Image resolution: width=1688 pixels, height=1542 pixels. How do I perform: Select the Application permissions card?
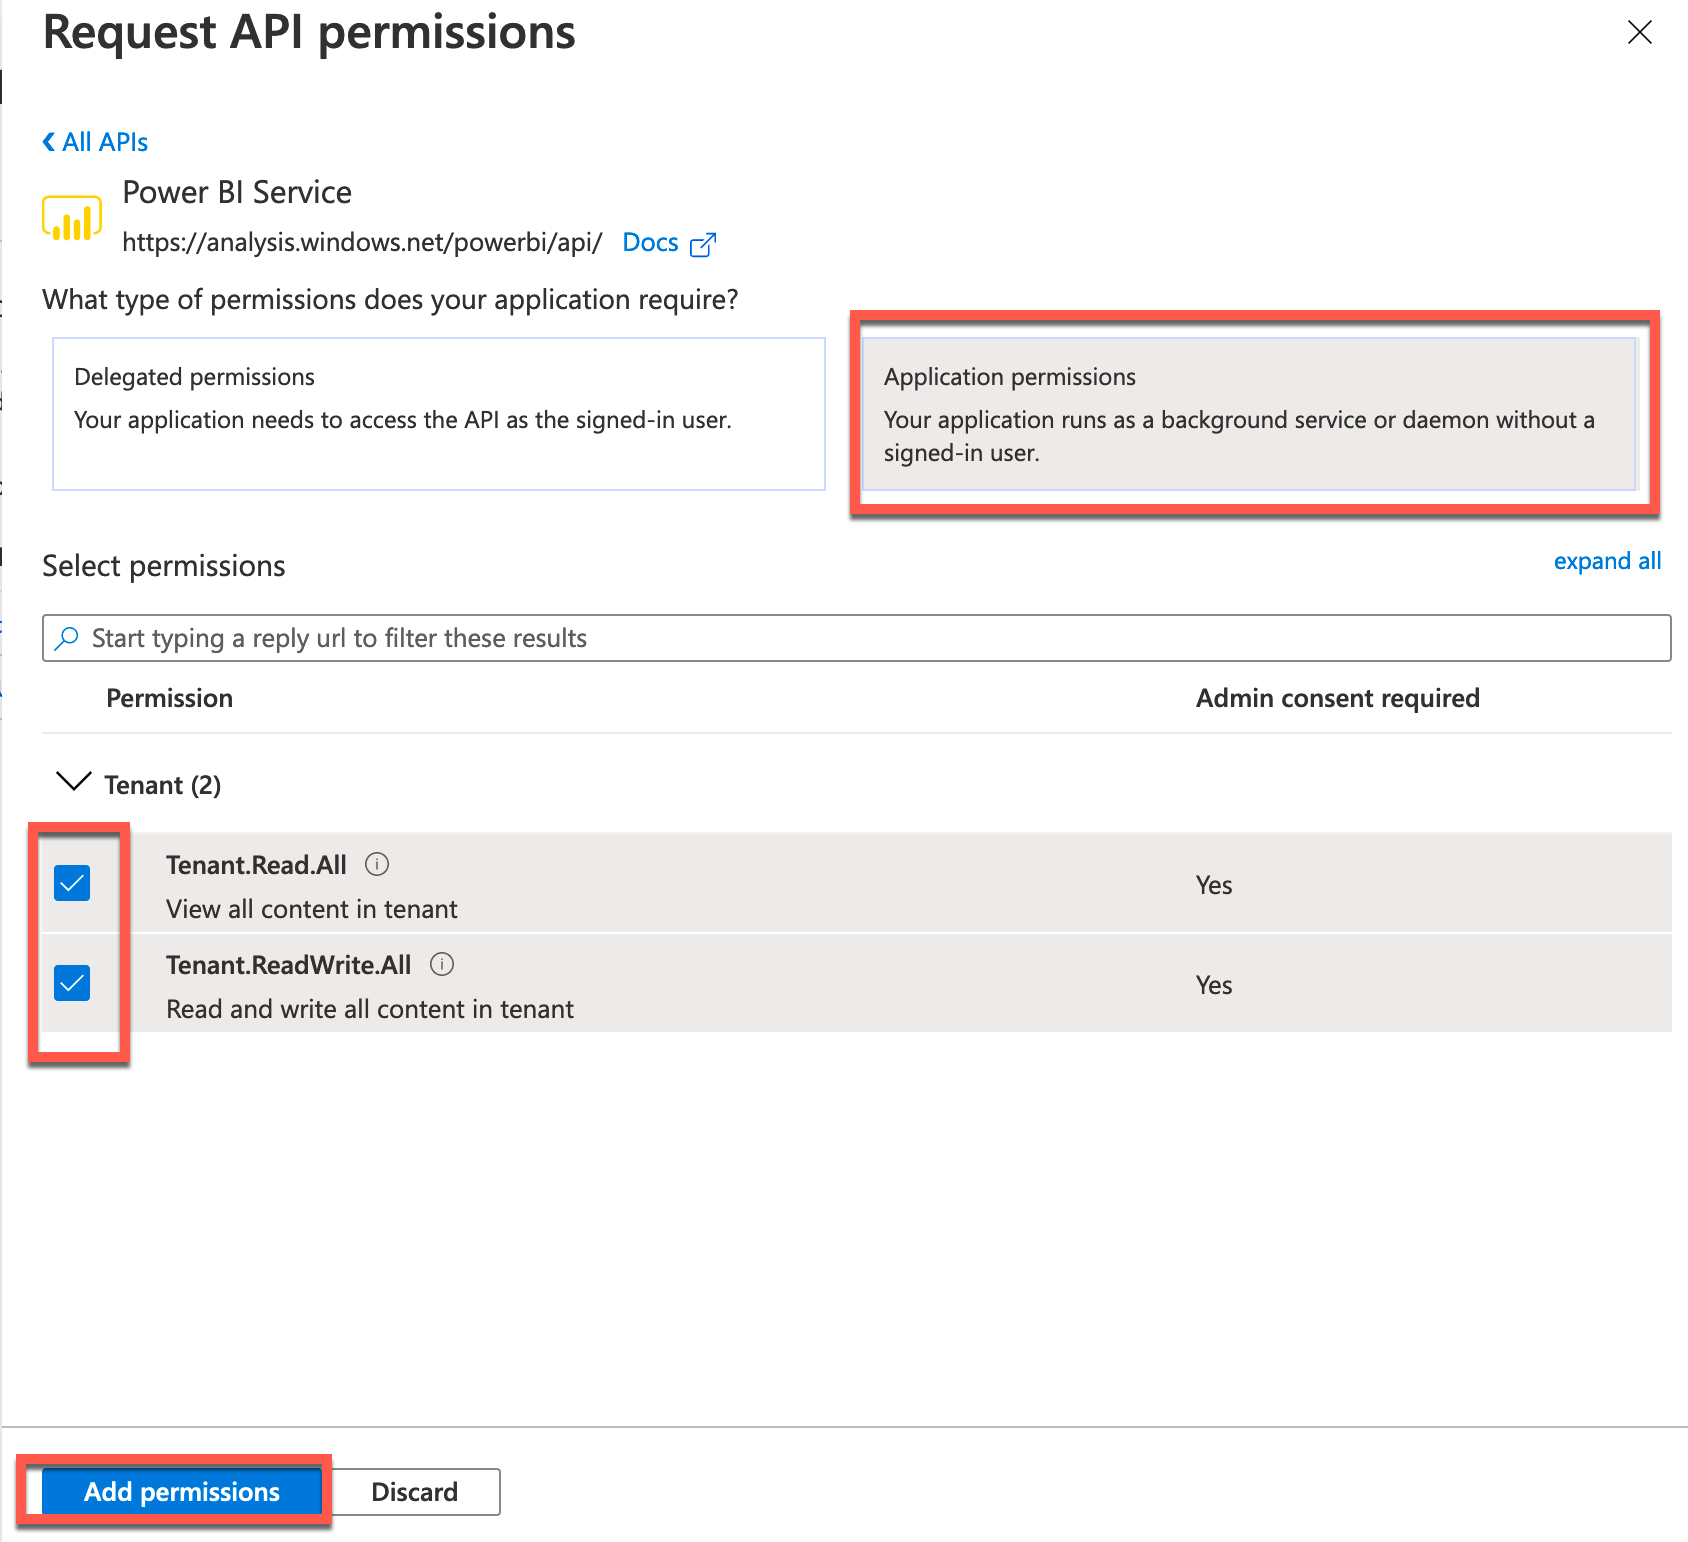(x=1249, y=414)
